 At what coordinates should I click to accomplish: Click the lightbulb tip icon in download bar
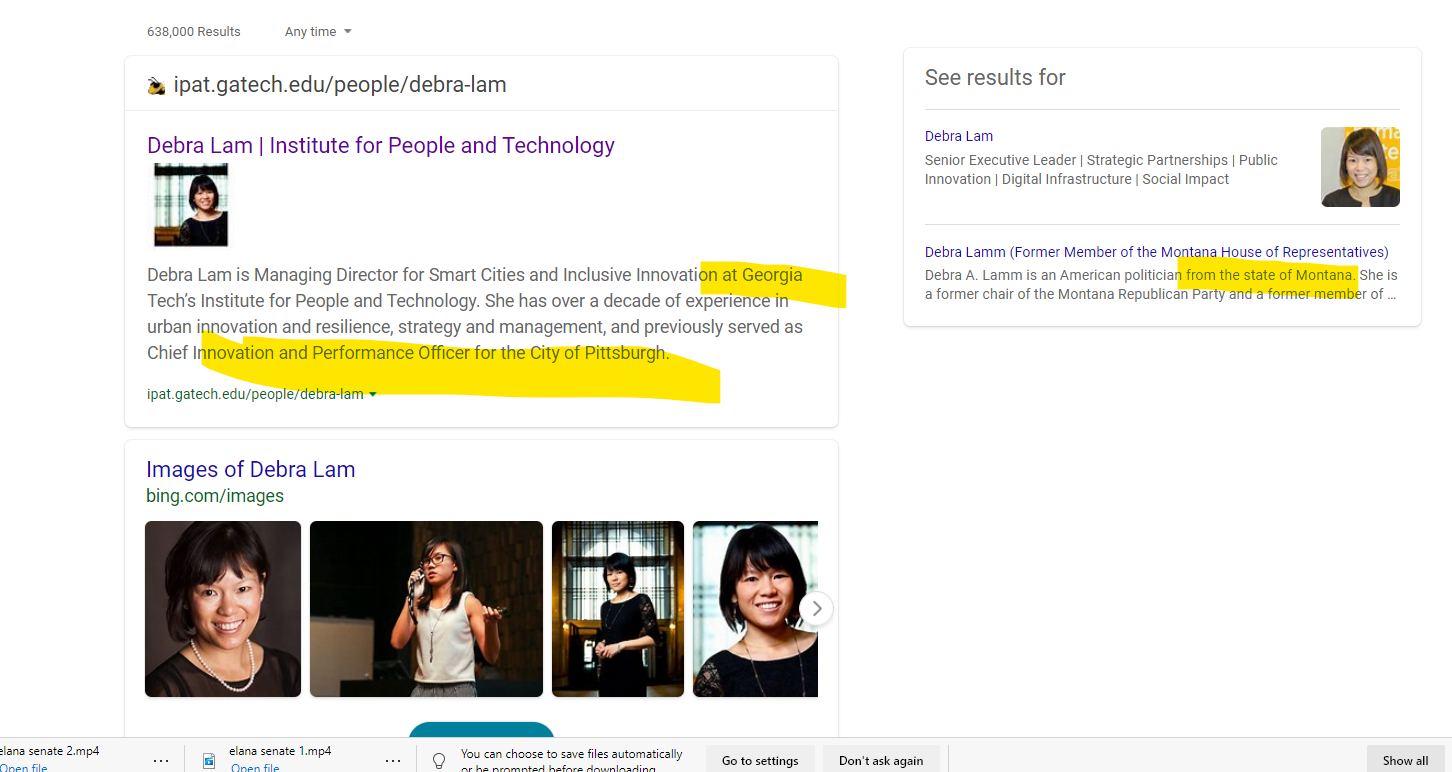[438, 761]
